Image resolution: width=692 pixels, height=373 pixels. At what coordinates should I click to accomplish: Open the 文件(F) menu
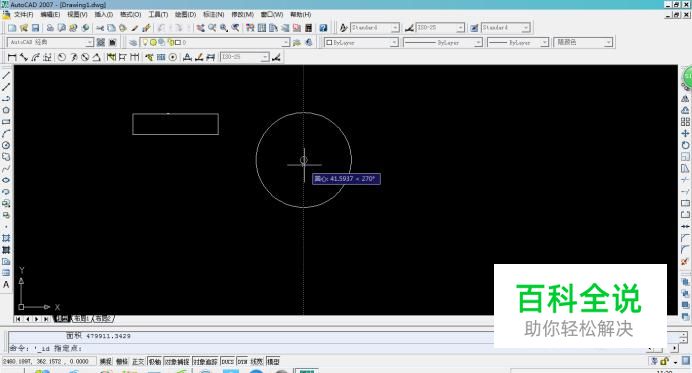23,15
